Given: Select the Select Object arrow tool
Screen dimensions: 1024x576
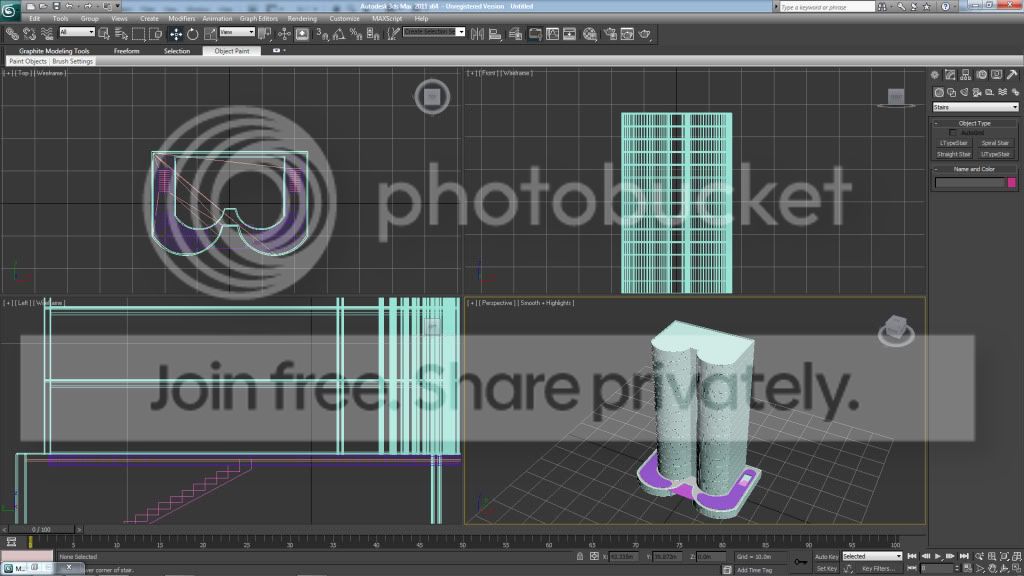Looking at the screenshot, I should pos(104,34).
